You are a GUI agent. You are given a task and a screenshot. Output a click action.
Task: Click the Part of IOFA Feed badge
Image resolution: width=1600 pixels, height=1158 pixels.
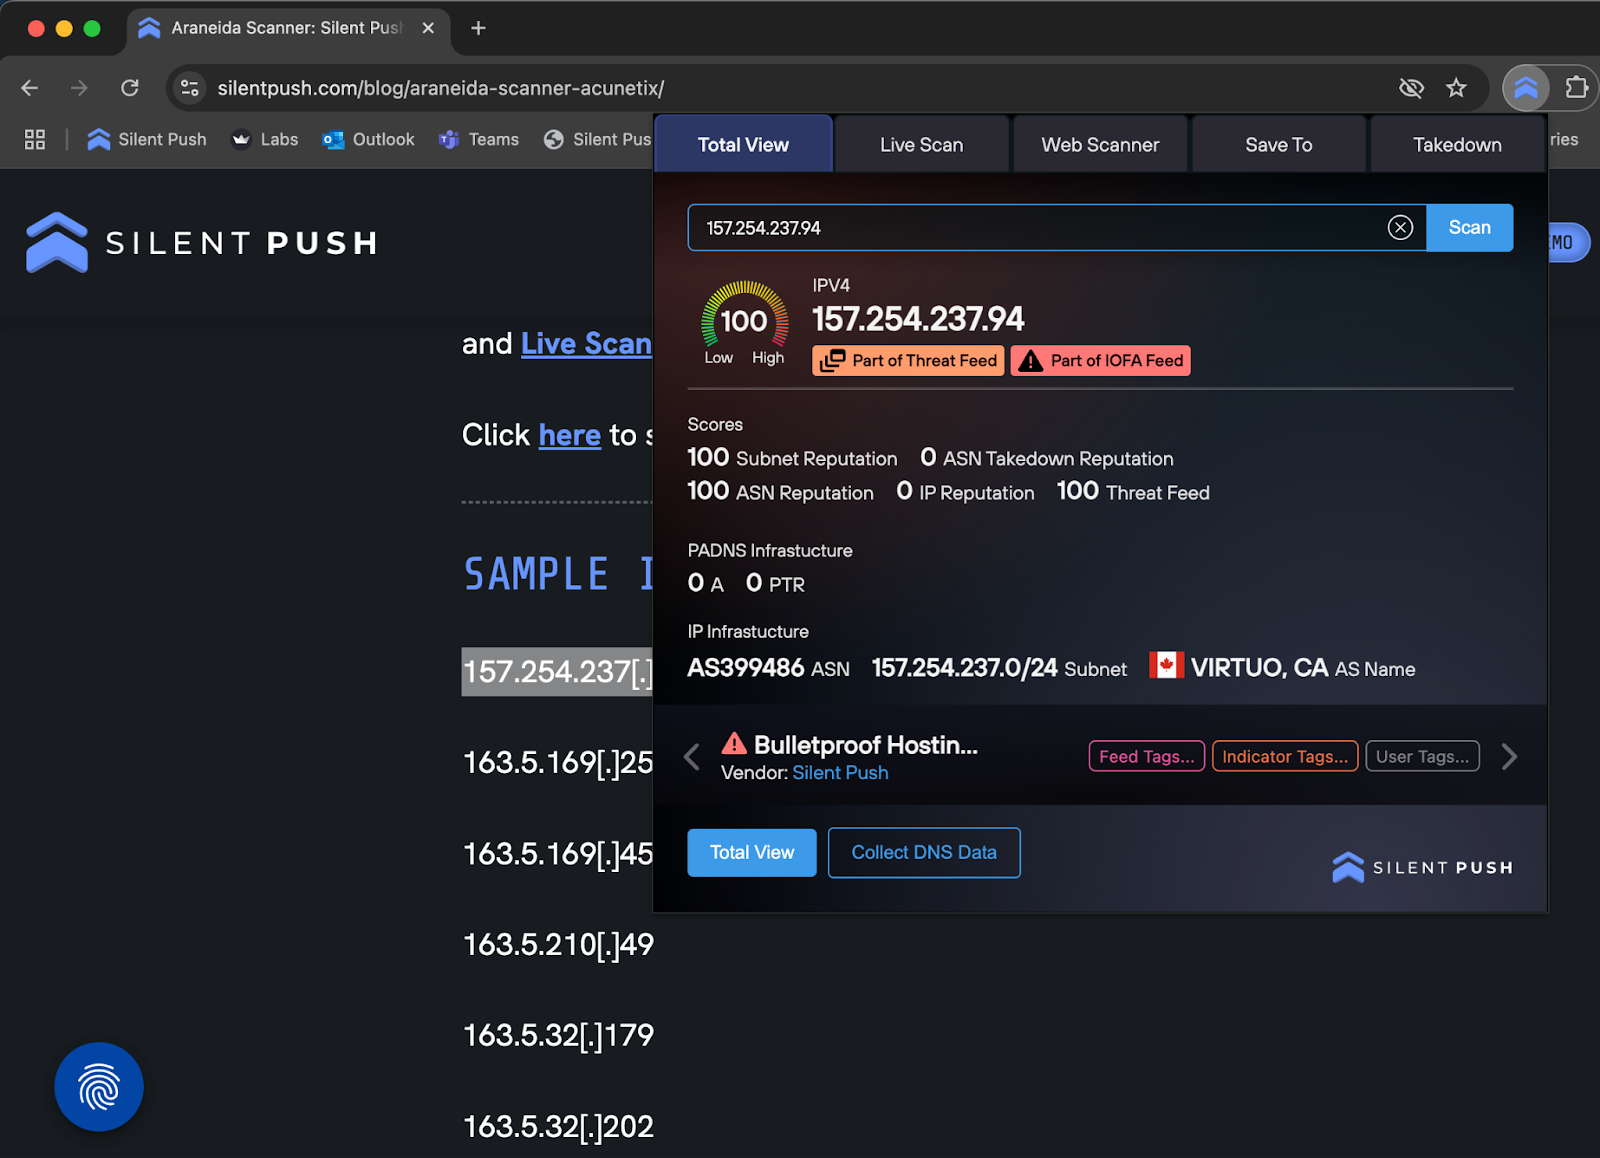click(1100, 361)
